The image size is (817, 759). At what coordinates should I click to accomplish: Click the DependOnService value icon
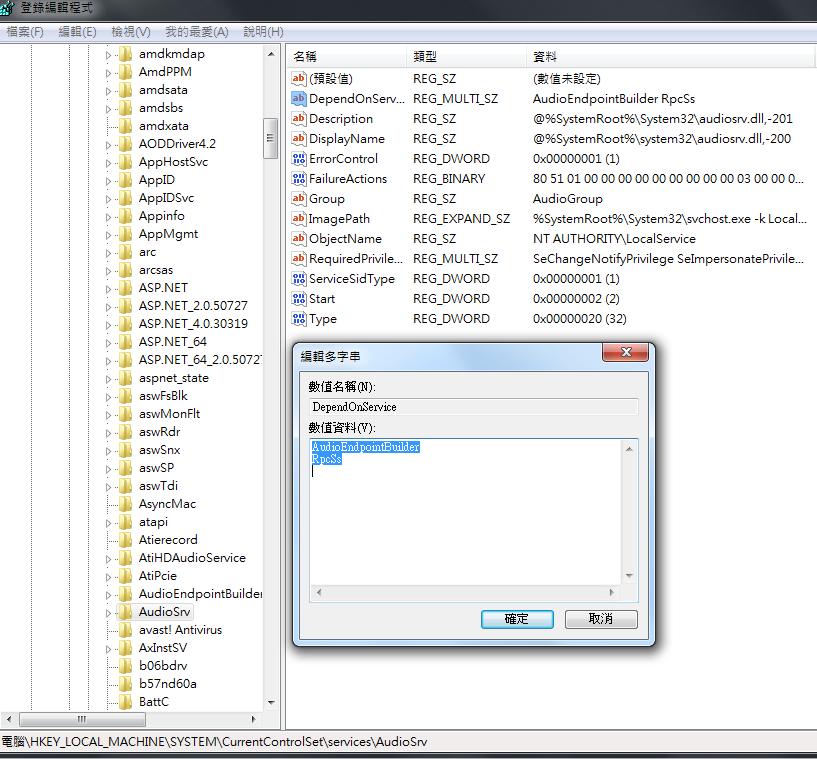click(x=299, y=98)
